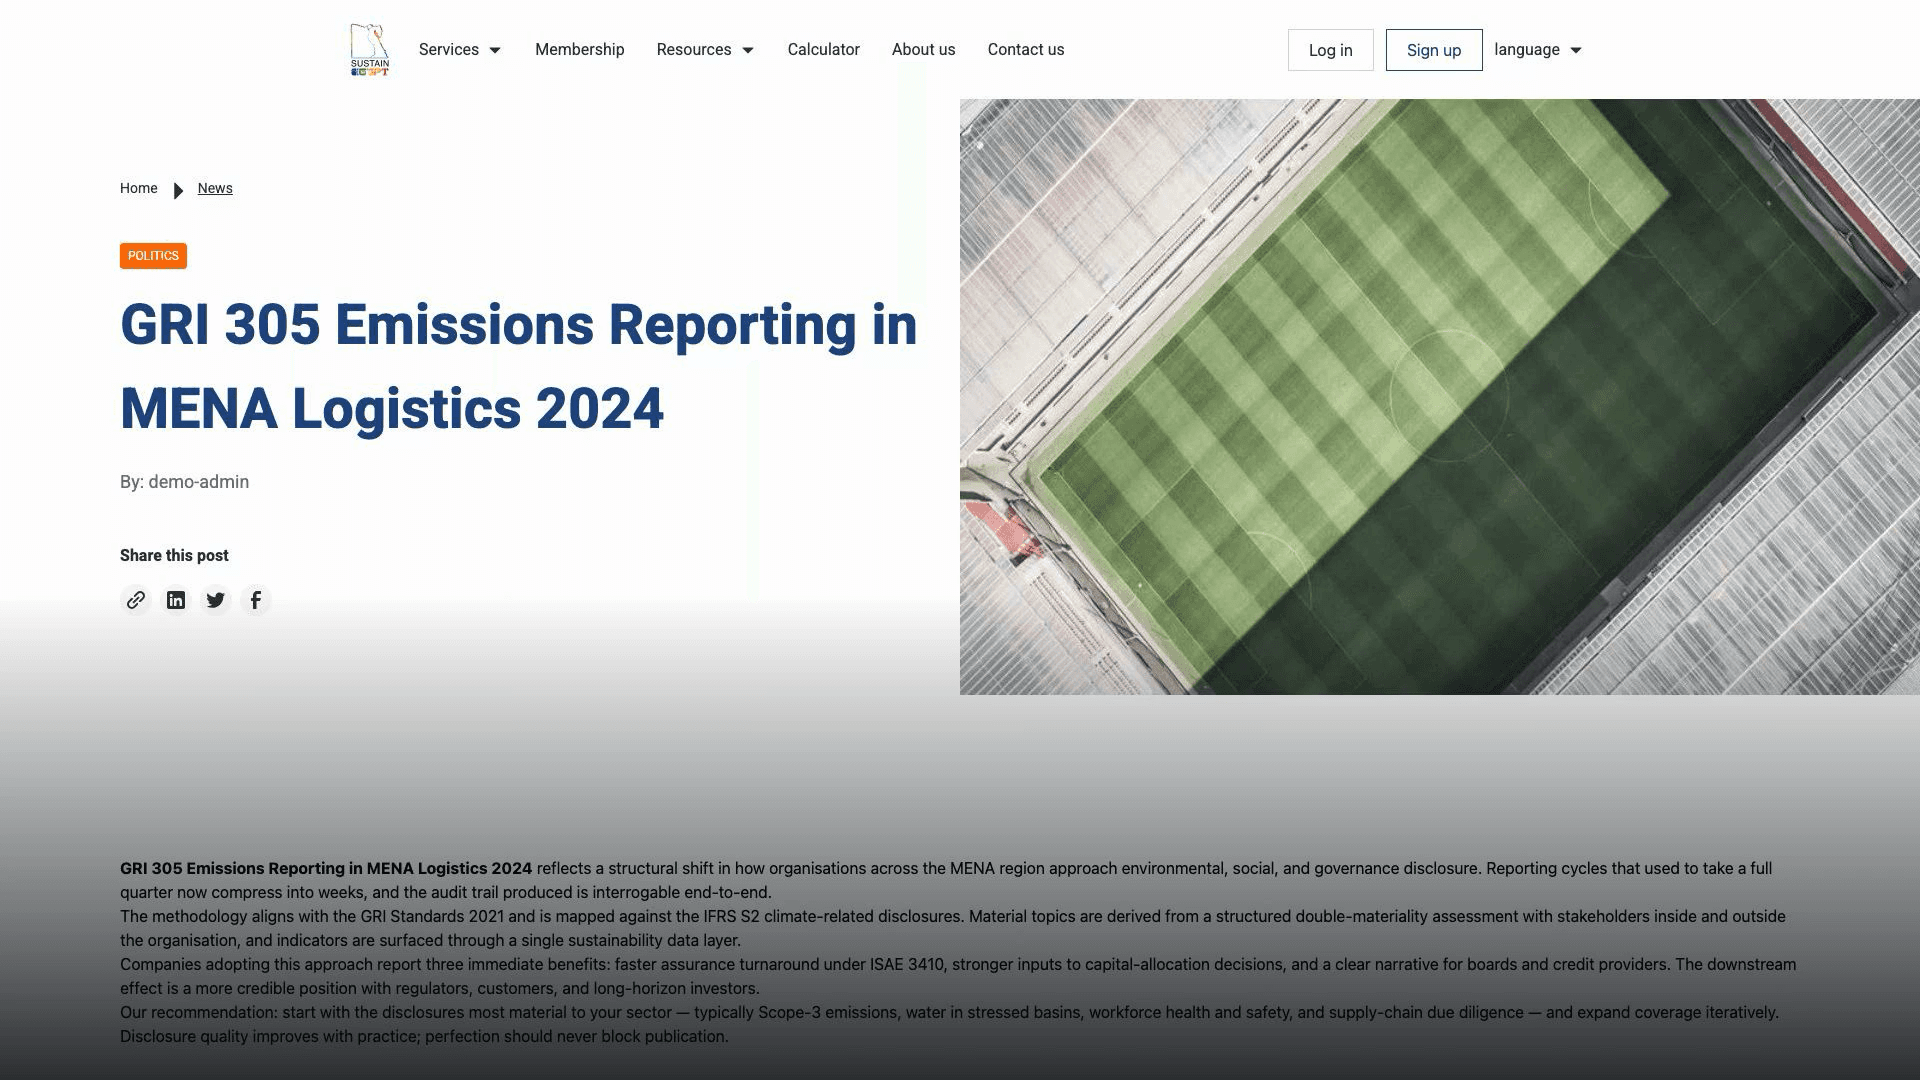
Task: Click the Sustain Egypt logo
Action: coord(370,50)
